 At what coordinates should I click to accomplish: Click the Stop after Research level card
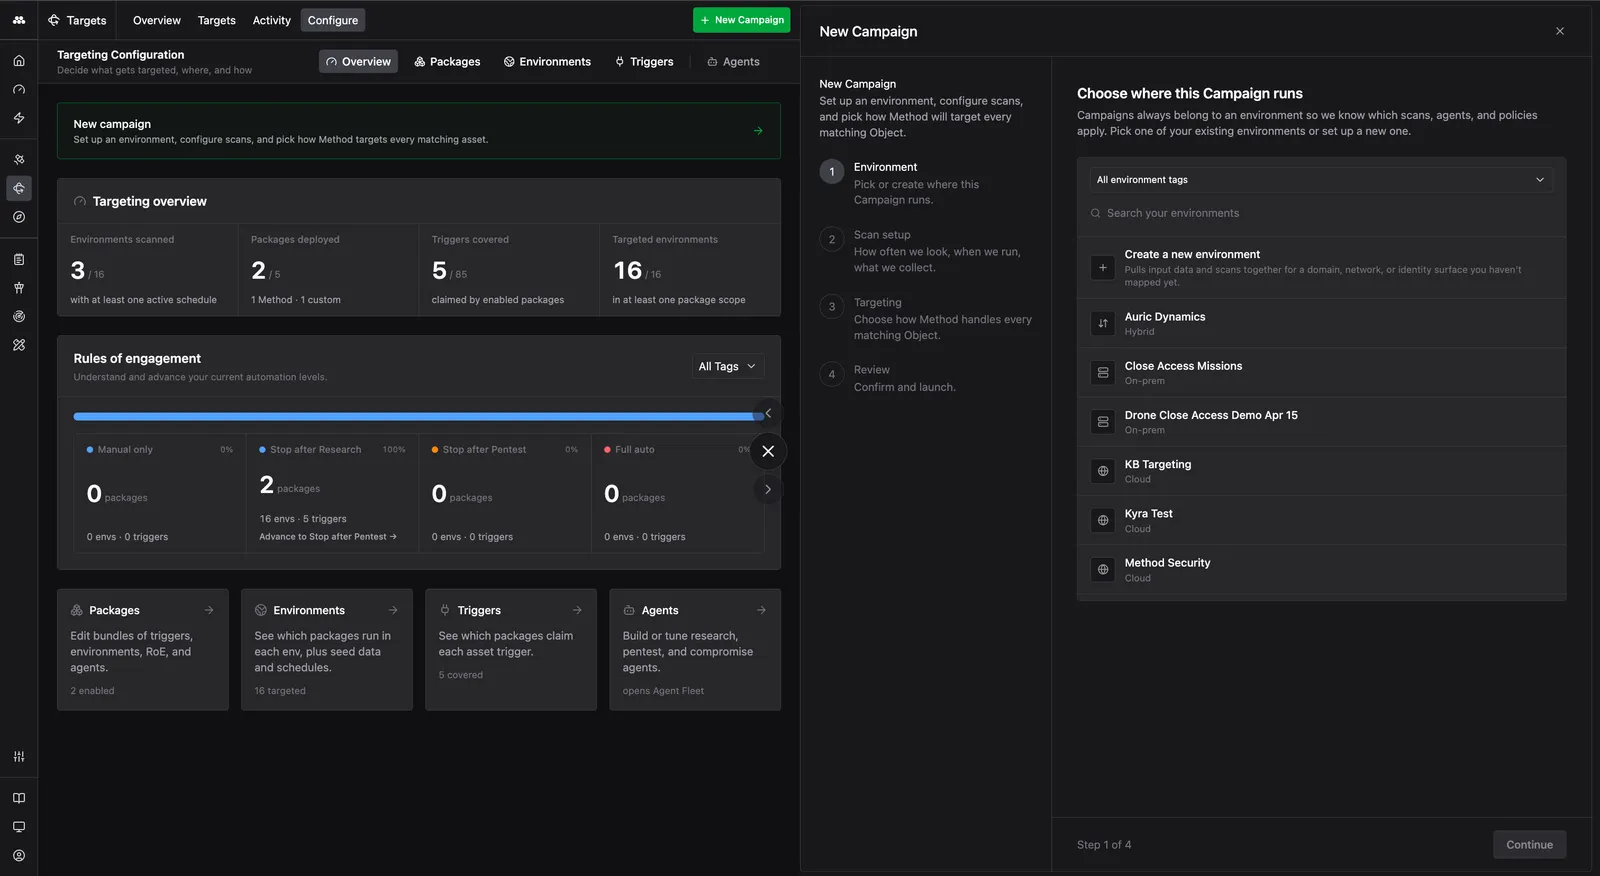click(x=332, y=493)
